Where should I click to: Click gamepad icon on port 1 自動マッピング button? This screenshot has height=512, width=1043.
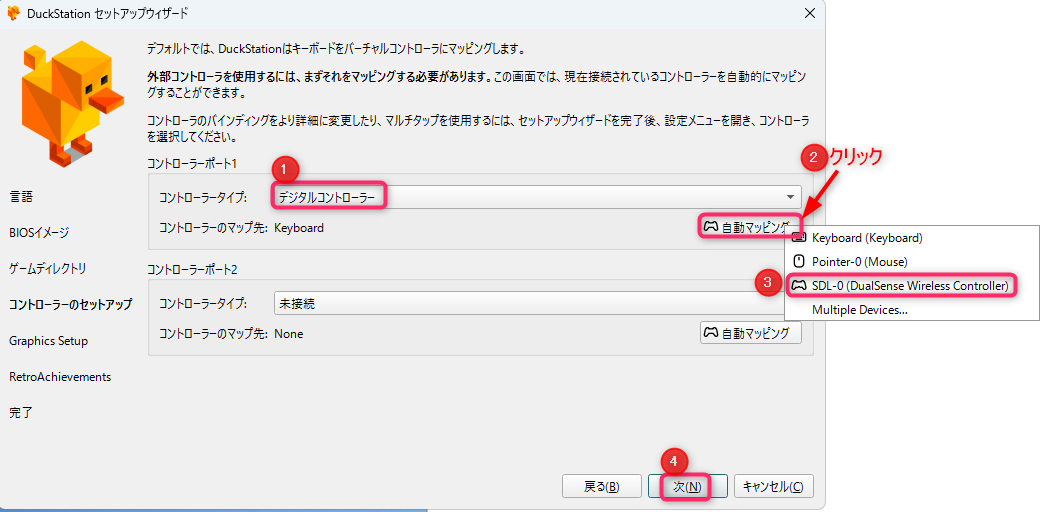tap(710, 227)
